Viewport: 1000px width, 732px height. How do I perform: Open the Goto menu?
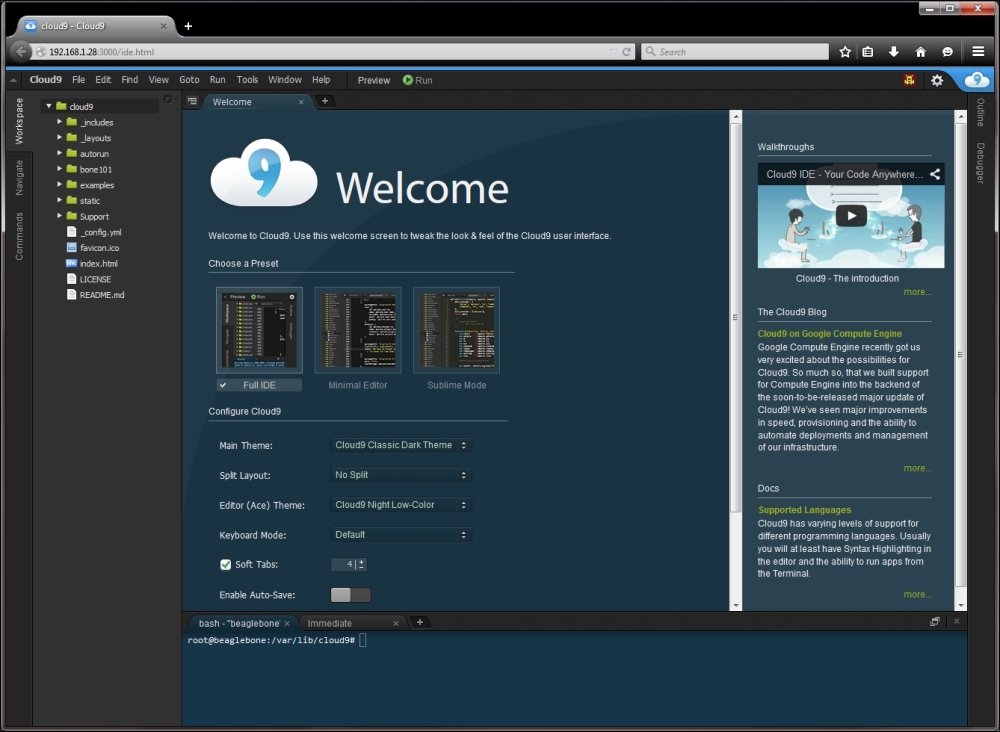189,80
